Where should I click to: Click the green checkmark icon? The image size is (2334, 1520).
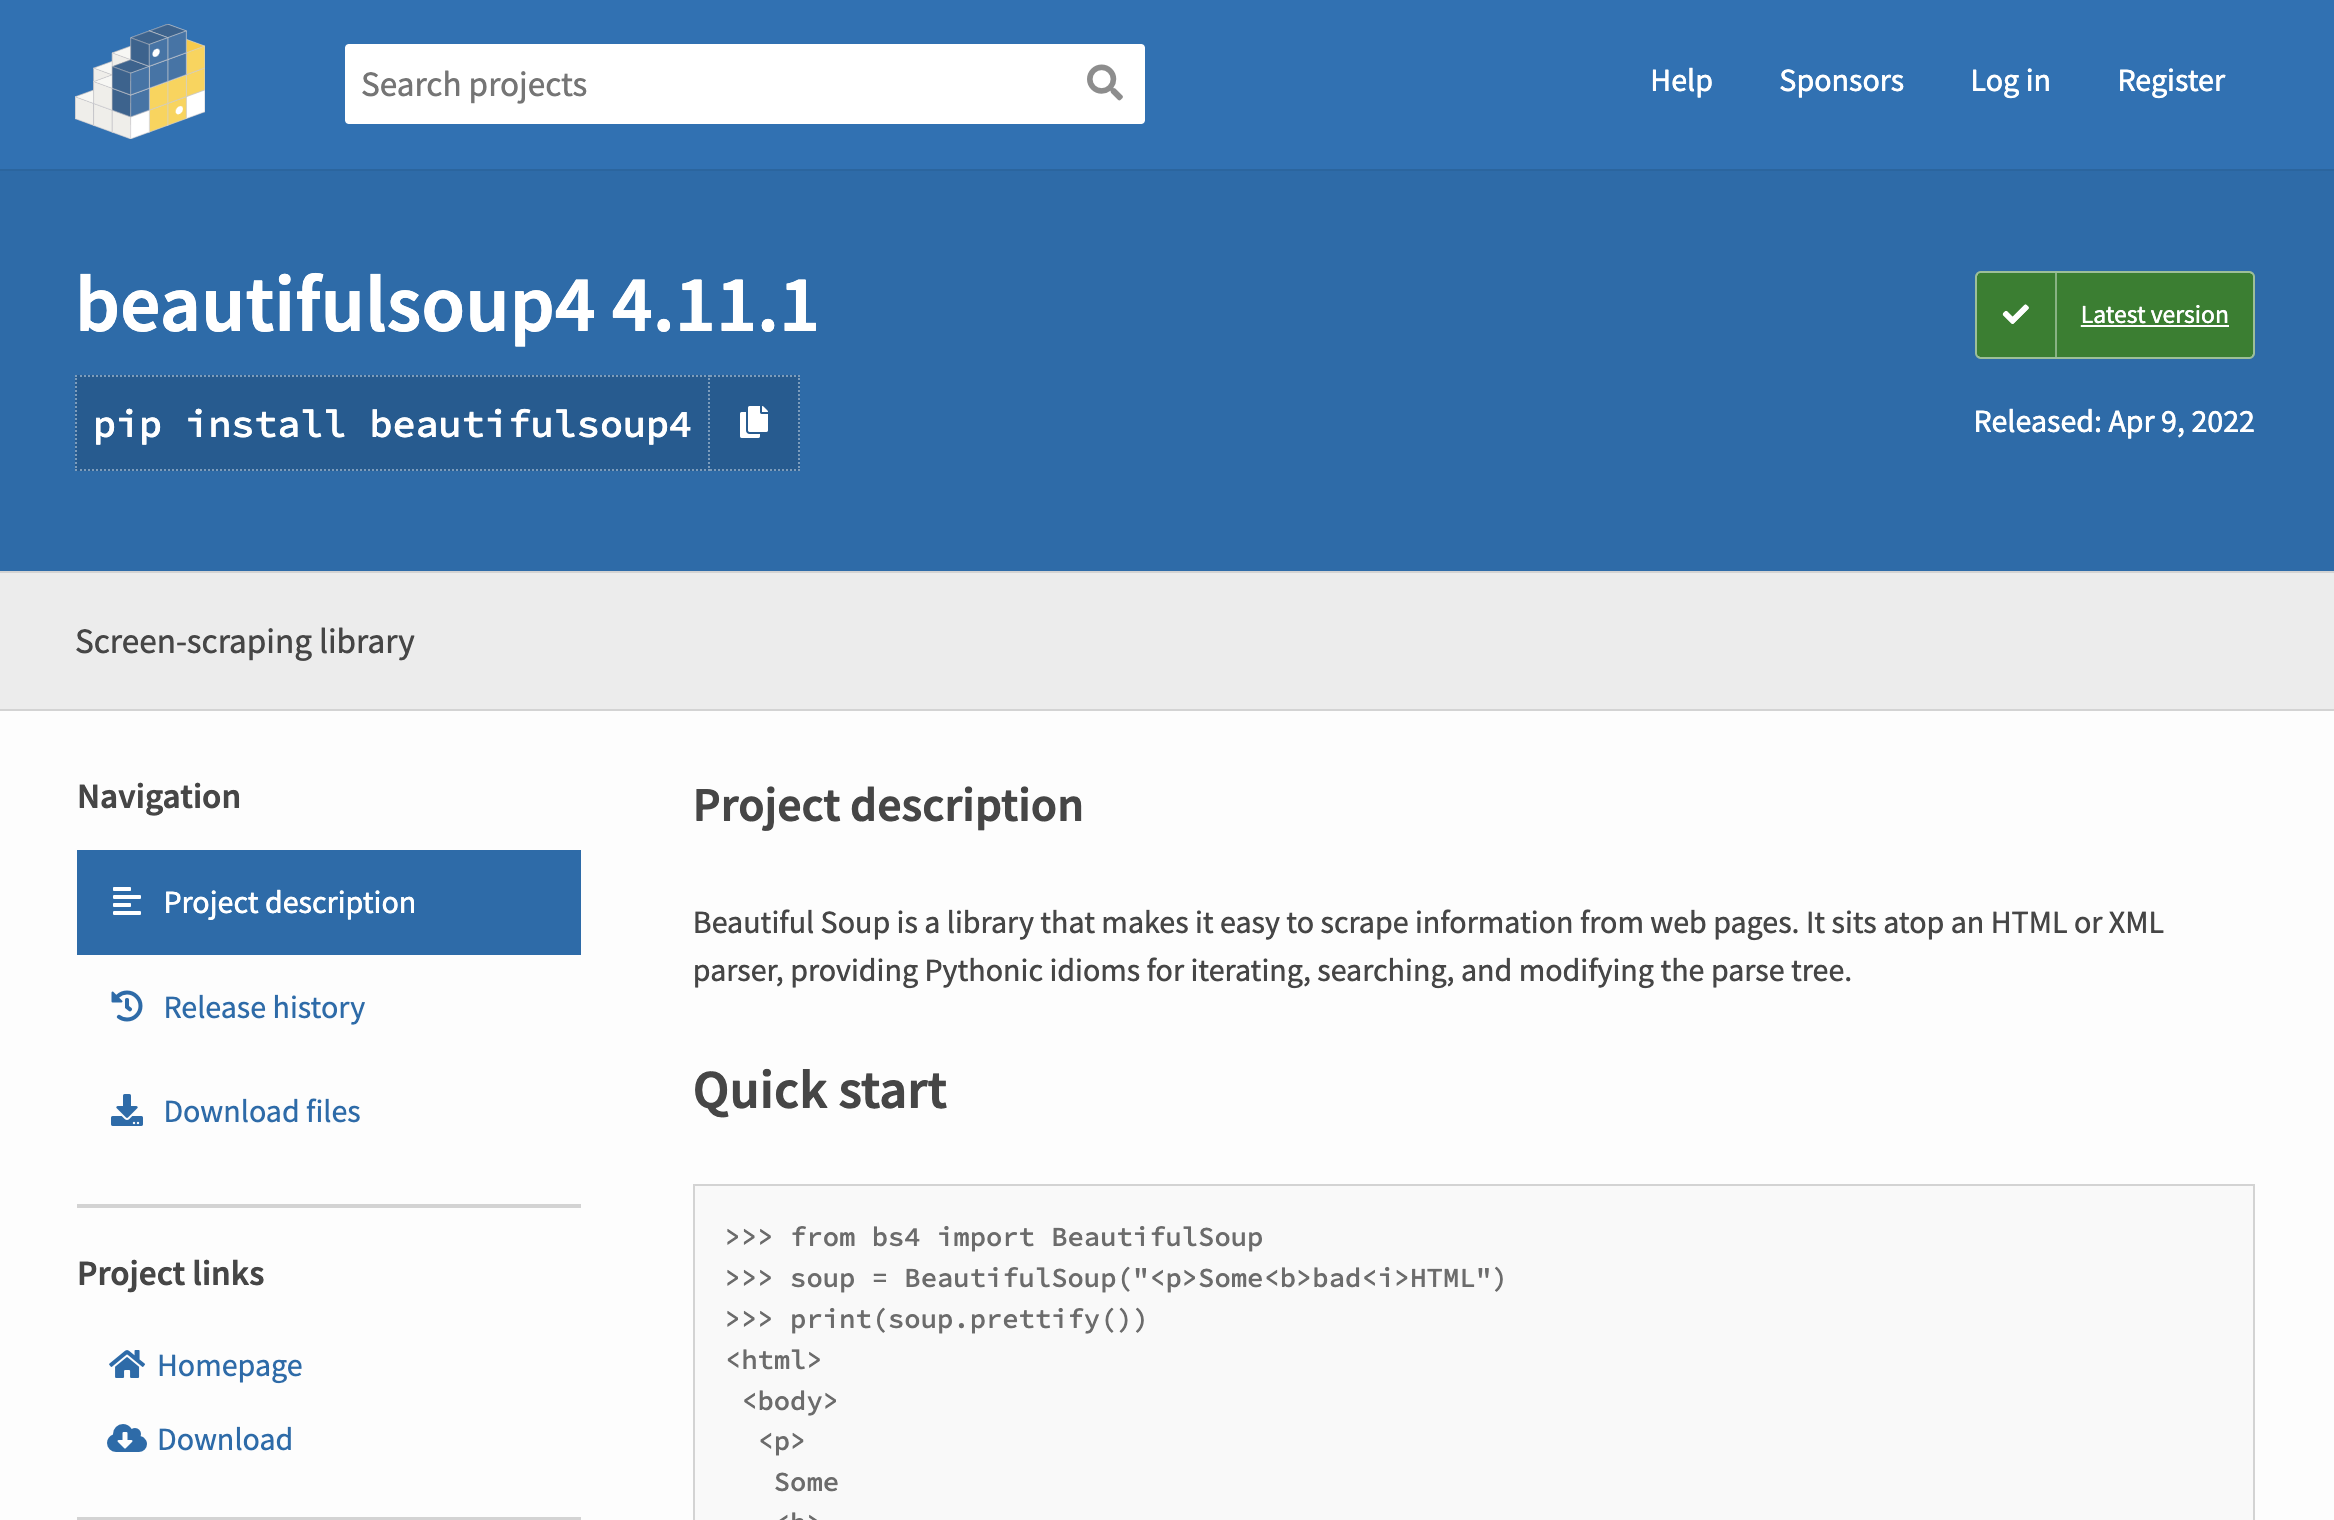2016,315
